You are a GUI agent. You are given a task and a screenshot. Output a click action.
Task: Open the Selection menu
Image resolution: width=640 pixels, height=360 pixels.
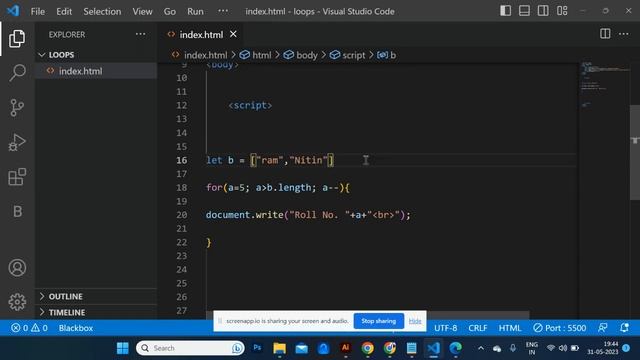pyautogui.click(x=102, y=11)
